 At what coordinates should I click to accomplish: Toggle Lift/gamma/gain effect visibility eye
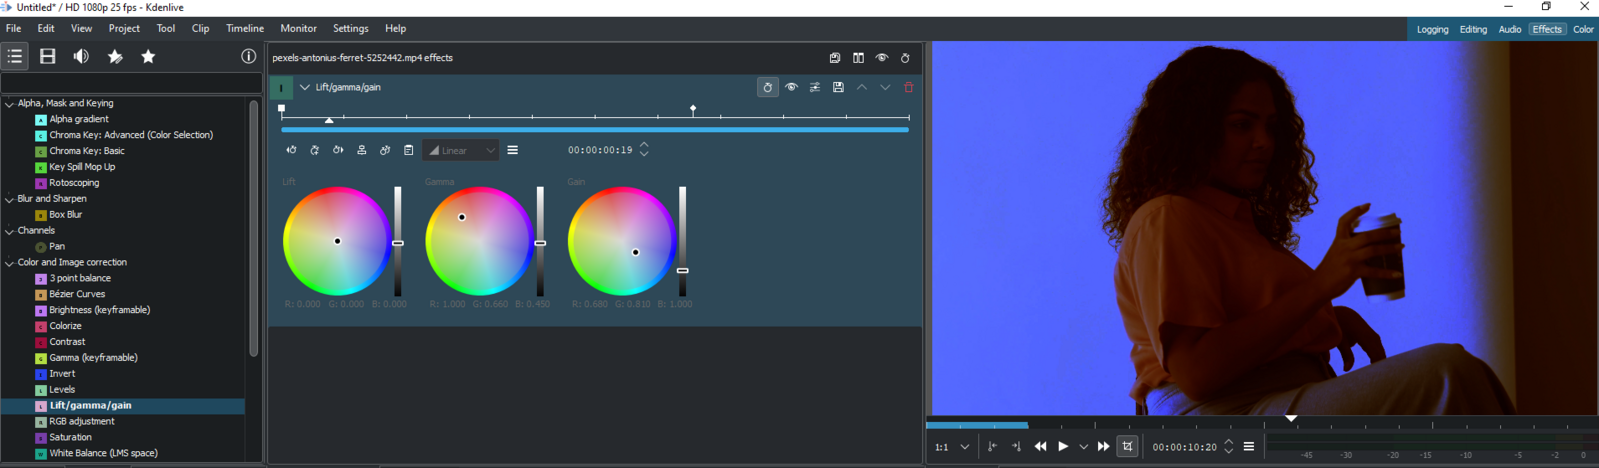[x=791, y=88]
